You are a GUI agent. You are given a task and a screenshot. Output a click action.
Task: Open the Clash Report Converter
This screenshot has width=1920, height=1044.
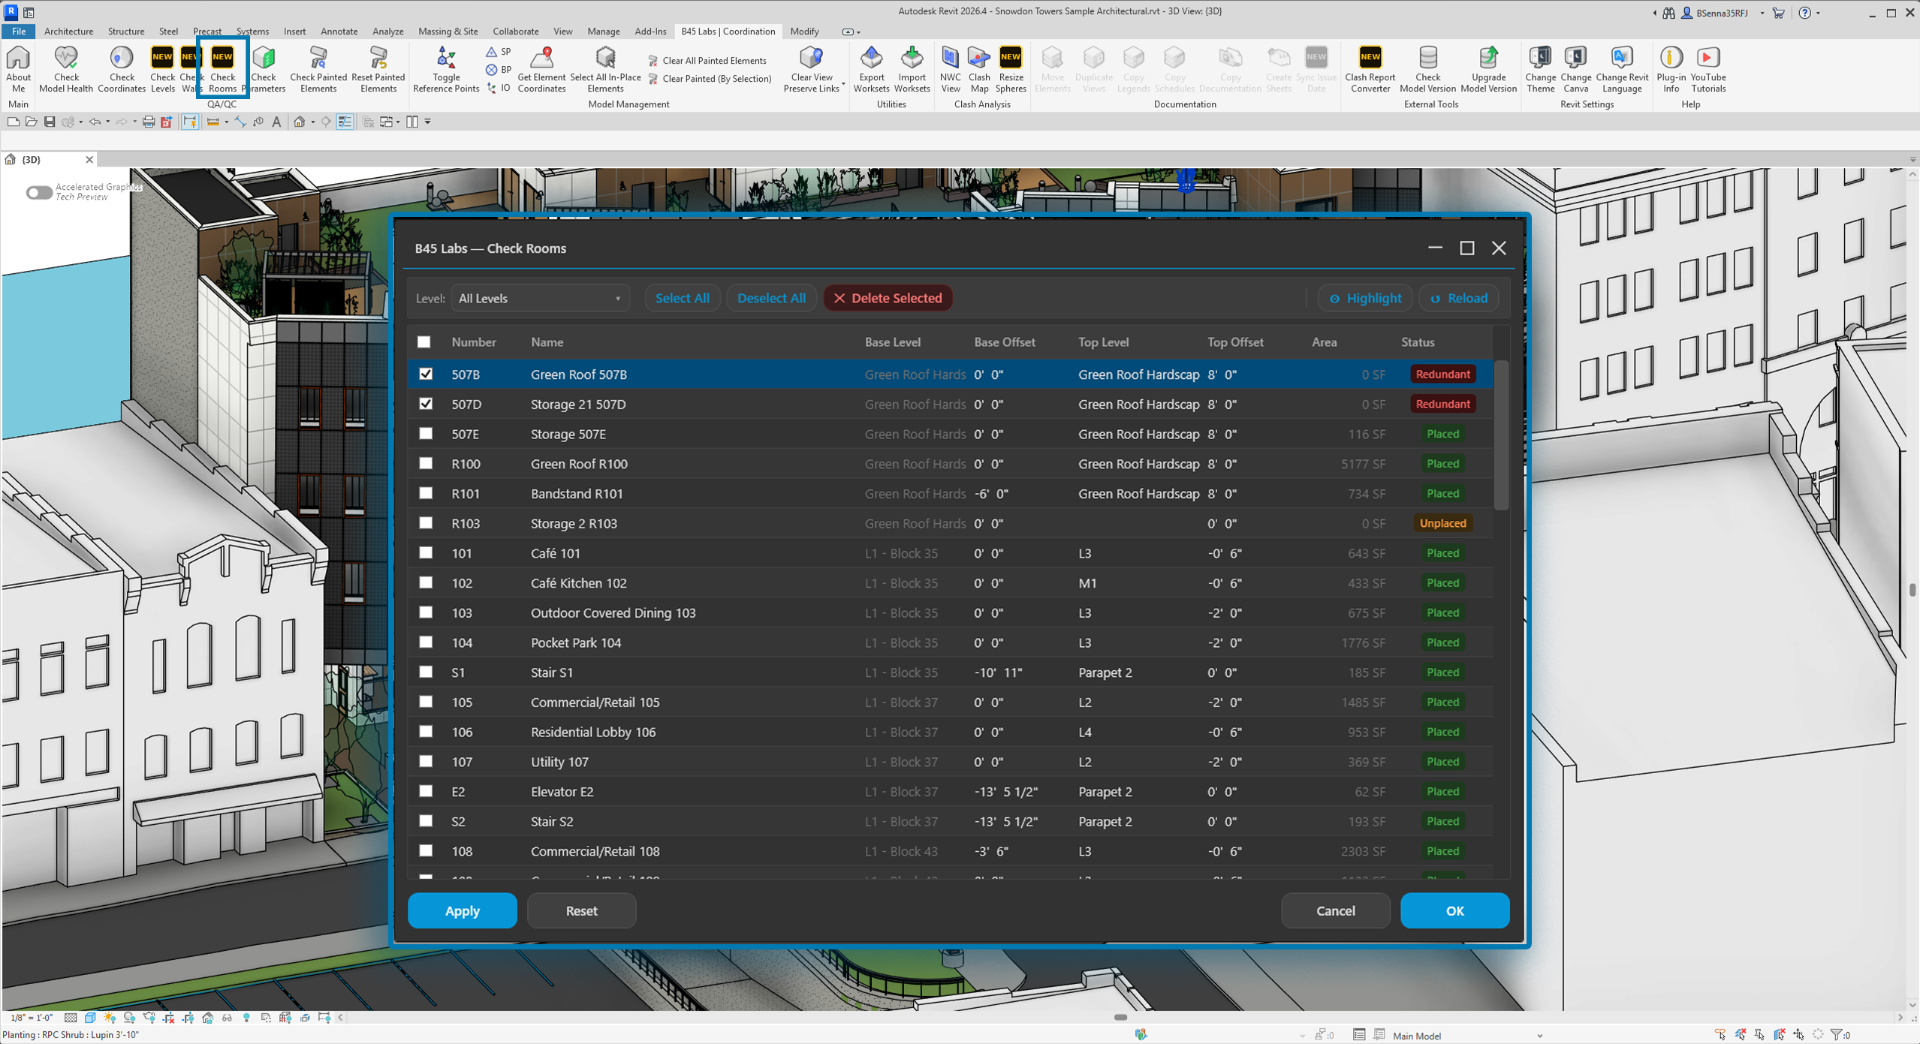click(x=1370, y=69)
